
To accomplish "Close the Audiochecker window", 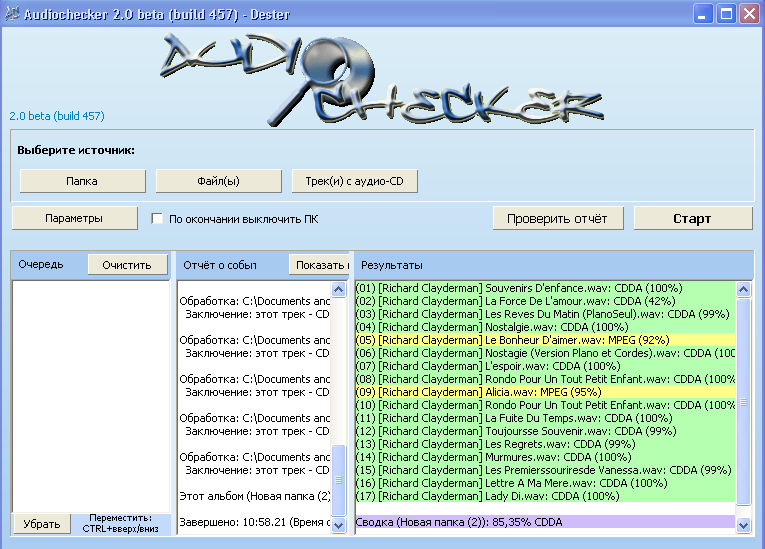I will [749, 14].
